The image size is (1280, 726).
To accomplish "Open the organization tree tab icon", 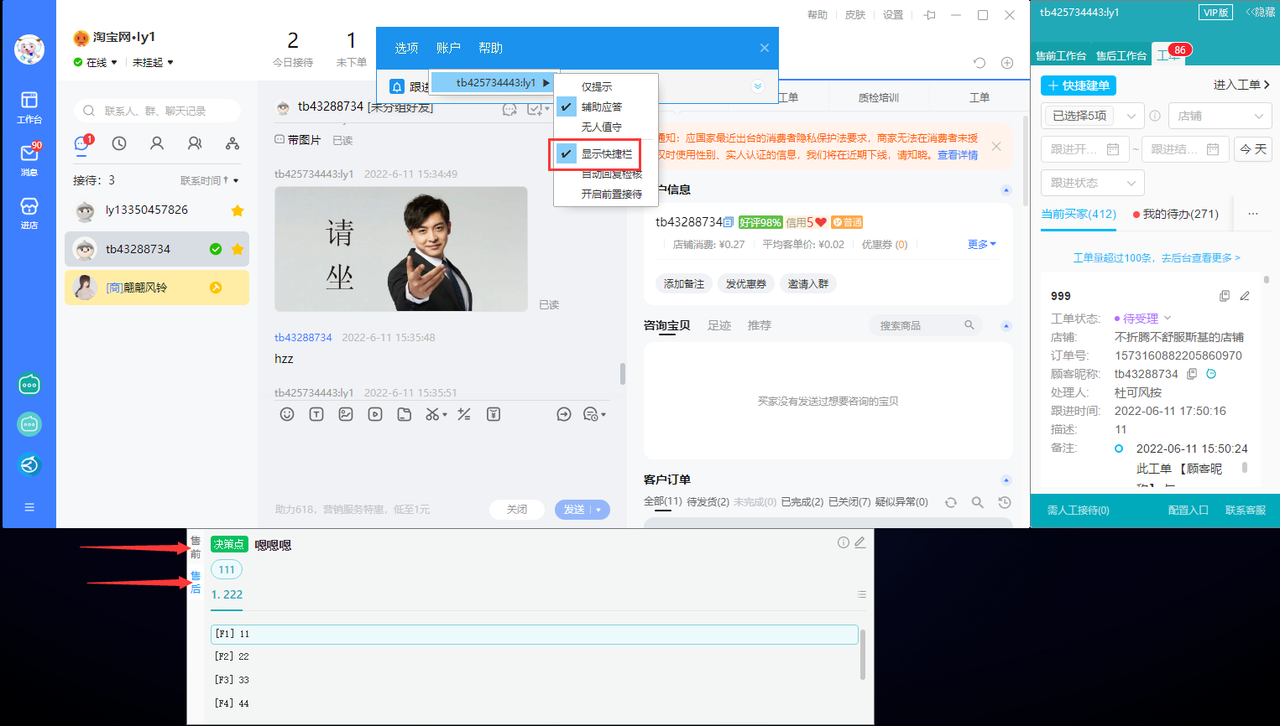I will pos(233,143).
